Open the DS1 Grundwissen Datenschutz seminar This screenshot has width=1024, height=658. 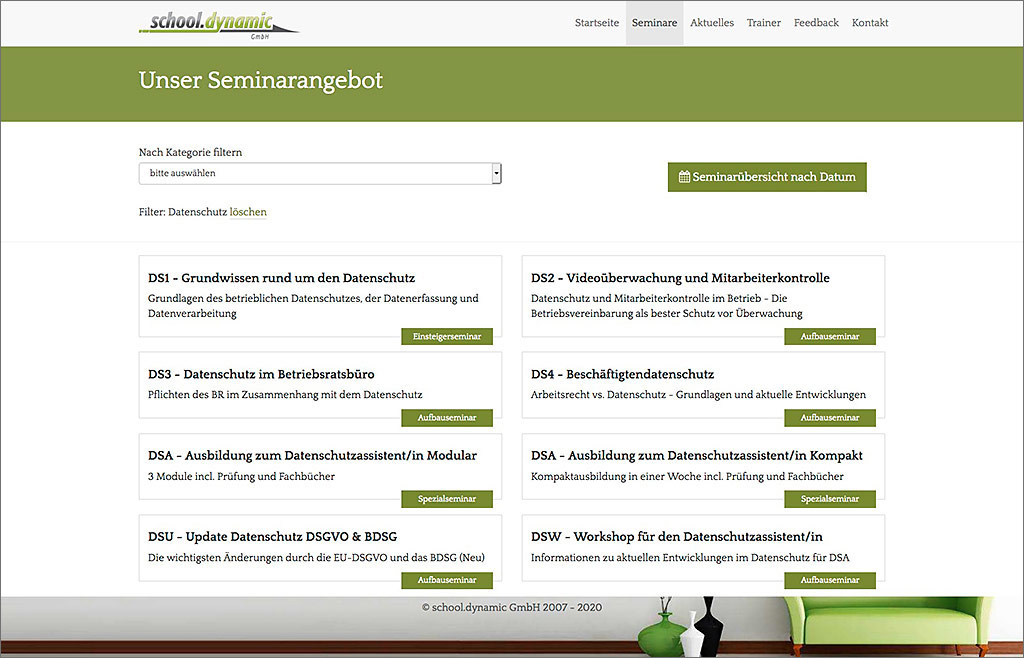click(281, 278)
